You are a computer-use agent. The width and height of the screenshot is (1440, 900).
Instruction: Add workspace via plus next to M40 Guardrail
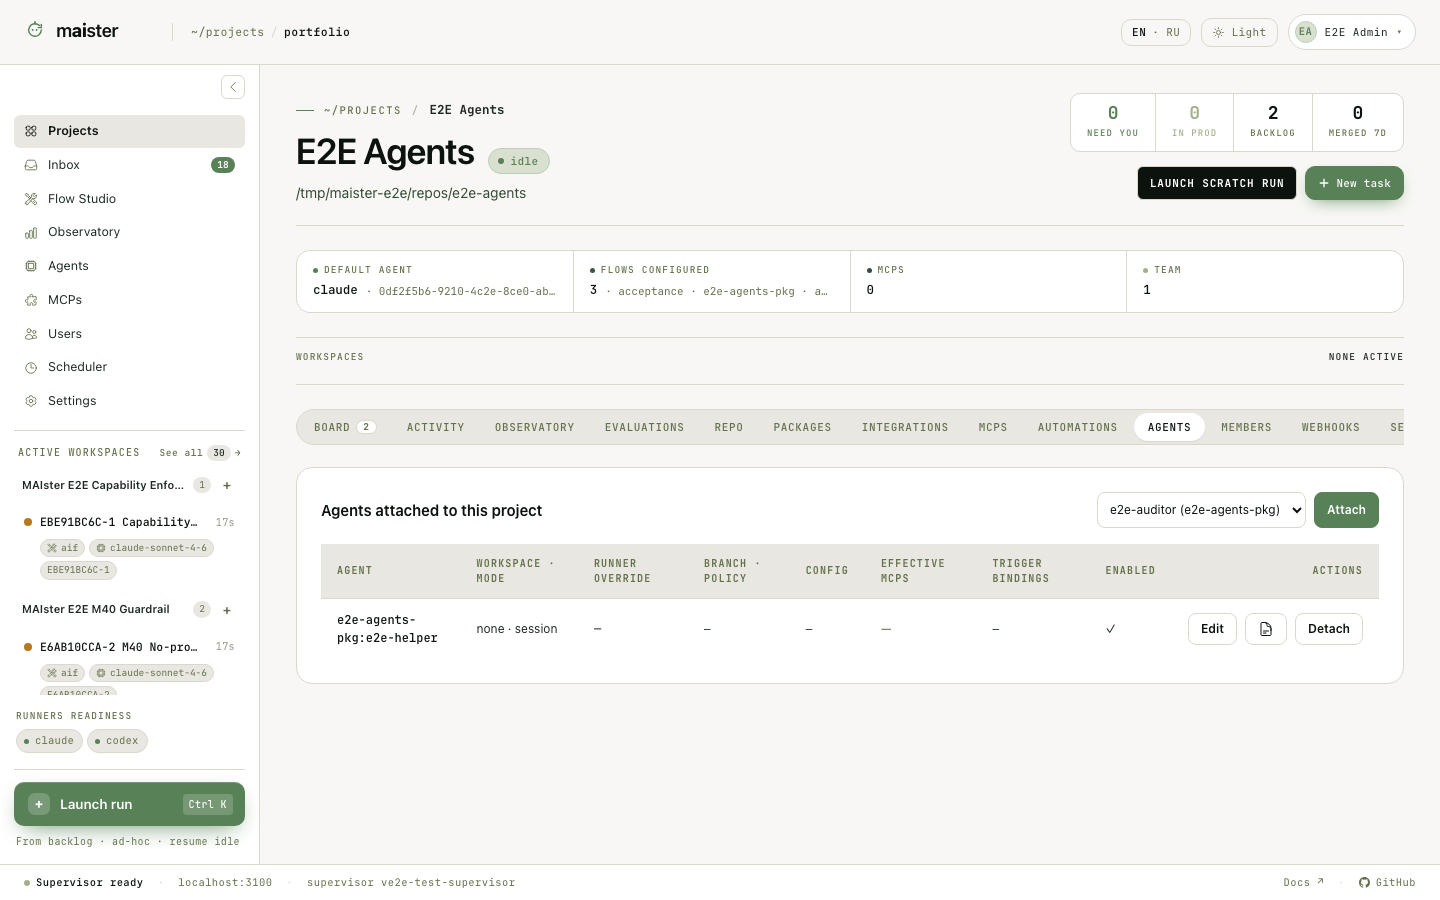(x=227, y=610)
